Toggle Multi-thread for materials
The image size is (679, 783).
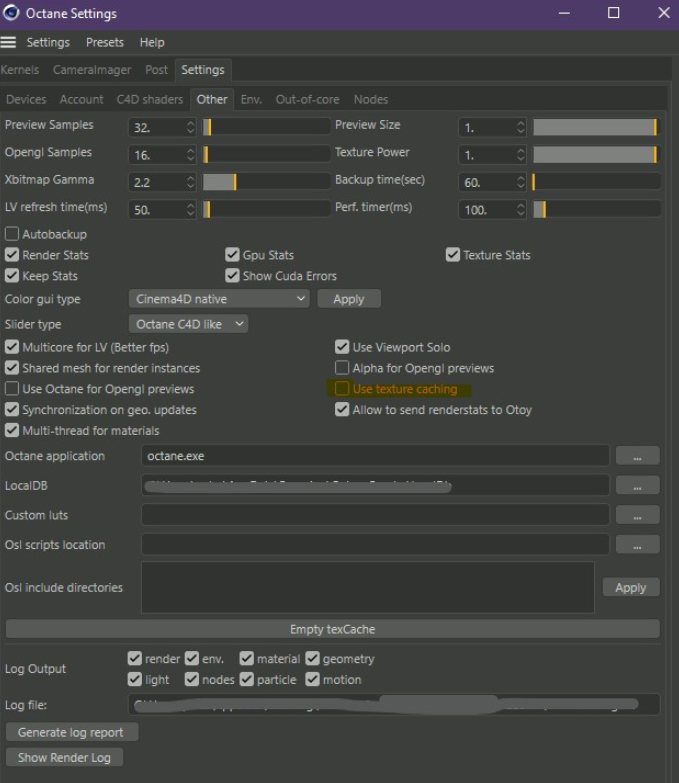tap(12, 430)
